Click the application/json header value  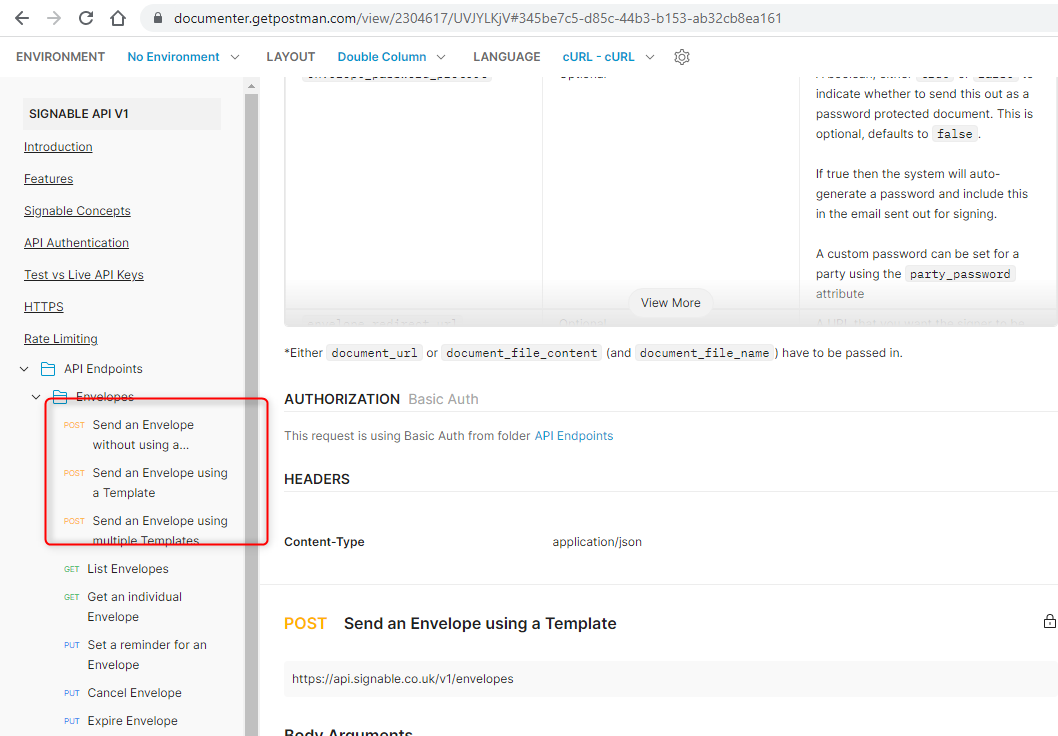pyautogui.click(x=597, y=542)
